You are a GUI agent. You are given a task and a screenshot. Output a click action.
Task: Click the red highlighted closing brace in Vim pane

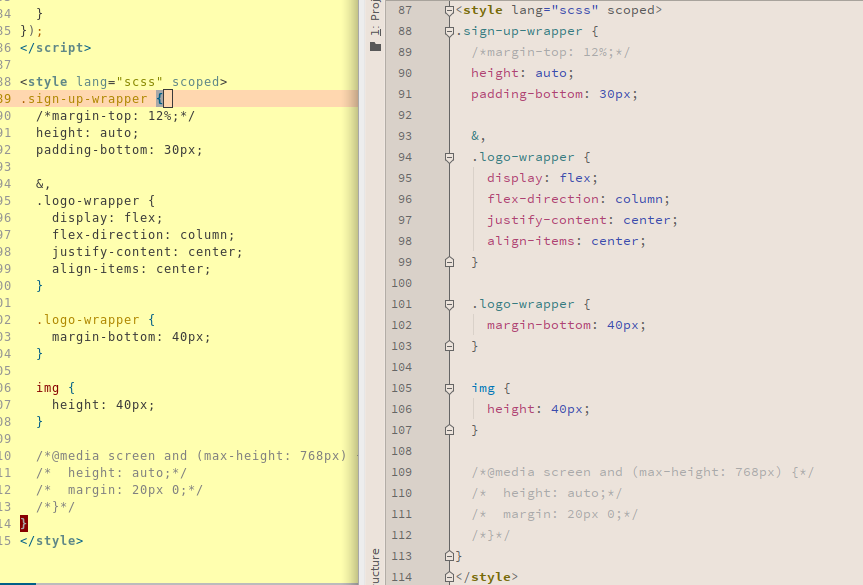[x=24, y=523]
